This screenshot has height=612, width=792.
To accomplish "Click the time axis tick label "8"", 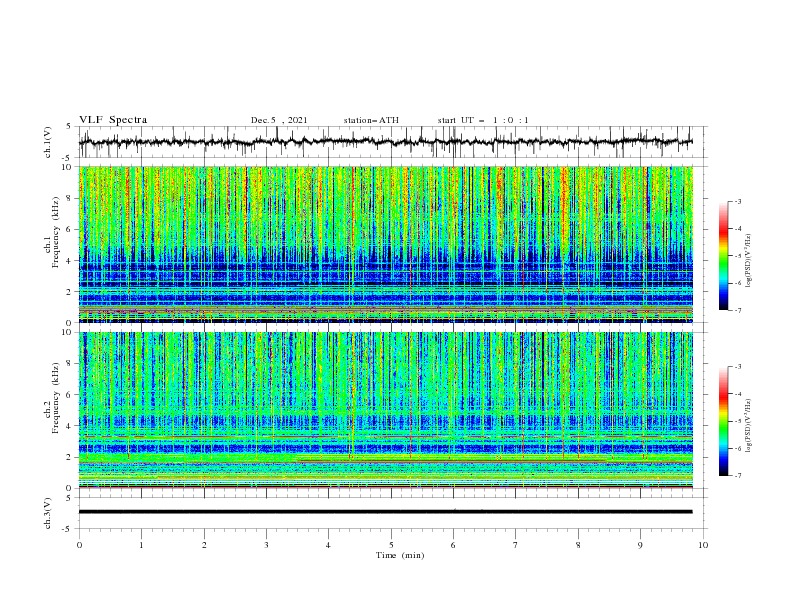I will pyautogui.click(x=578, y=545).
